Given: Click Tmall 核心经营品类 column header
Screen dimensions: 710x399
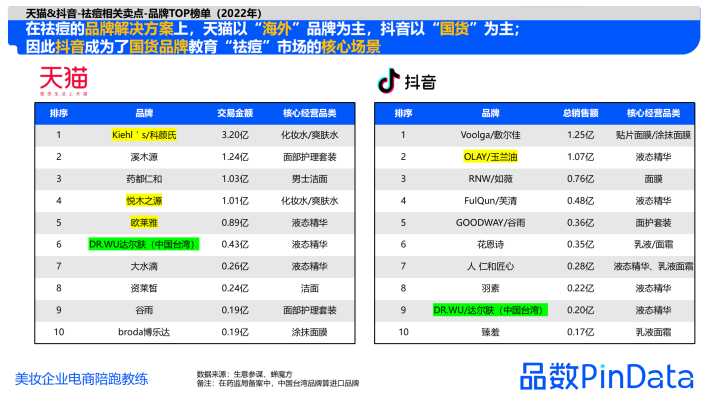Looking at the screenshot, I should click(x=310, y=113).
